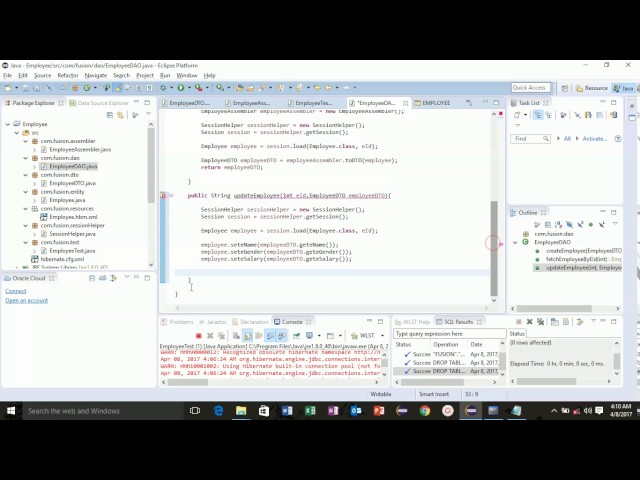The width and height of the screenshot is (640, 480).
Task: Expand the EmployeeDAO.java tree node
Action: point(35,167)
